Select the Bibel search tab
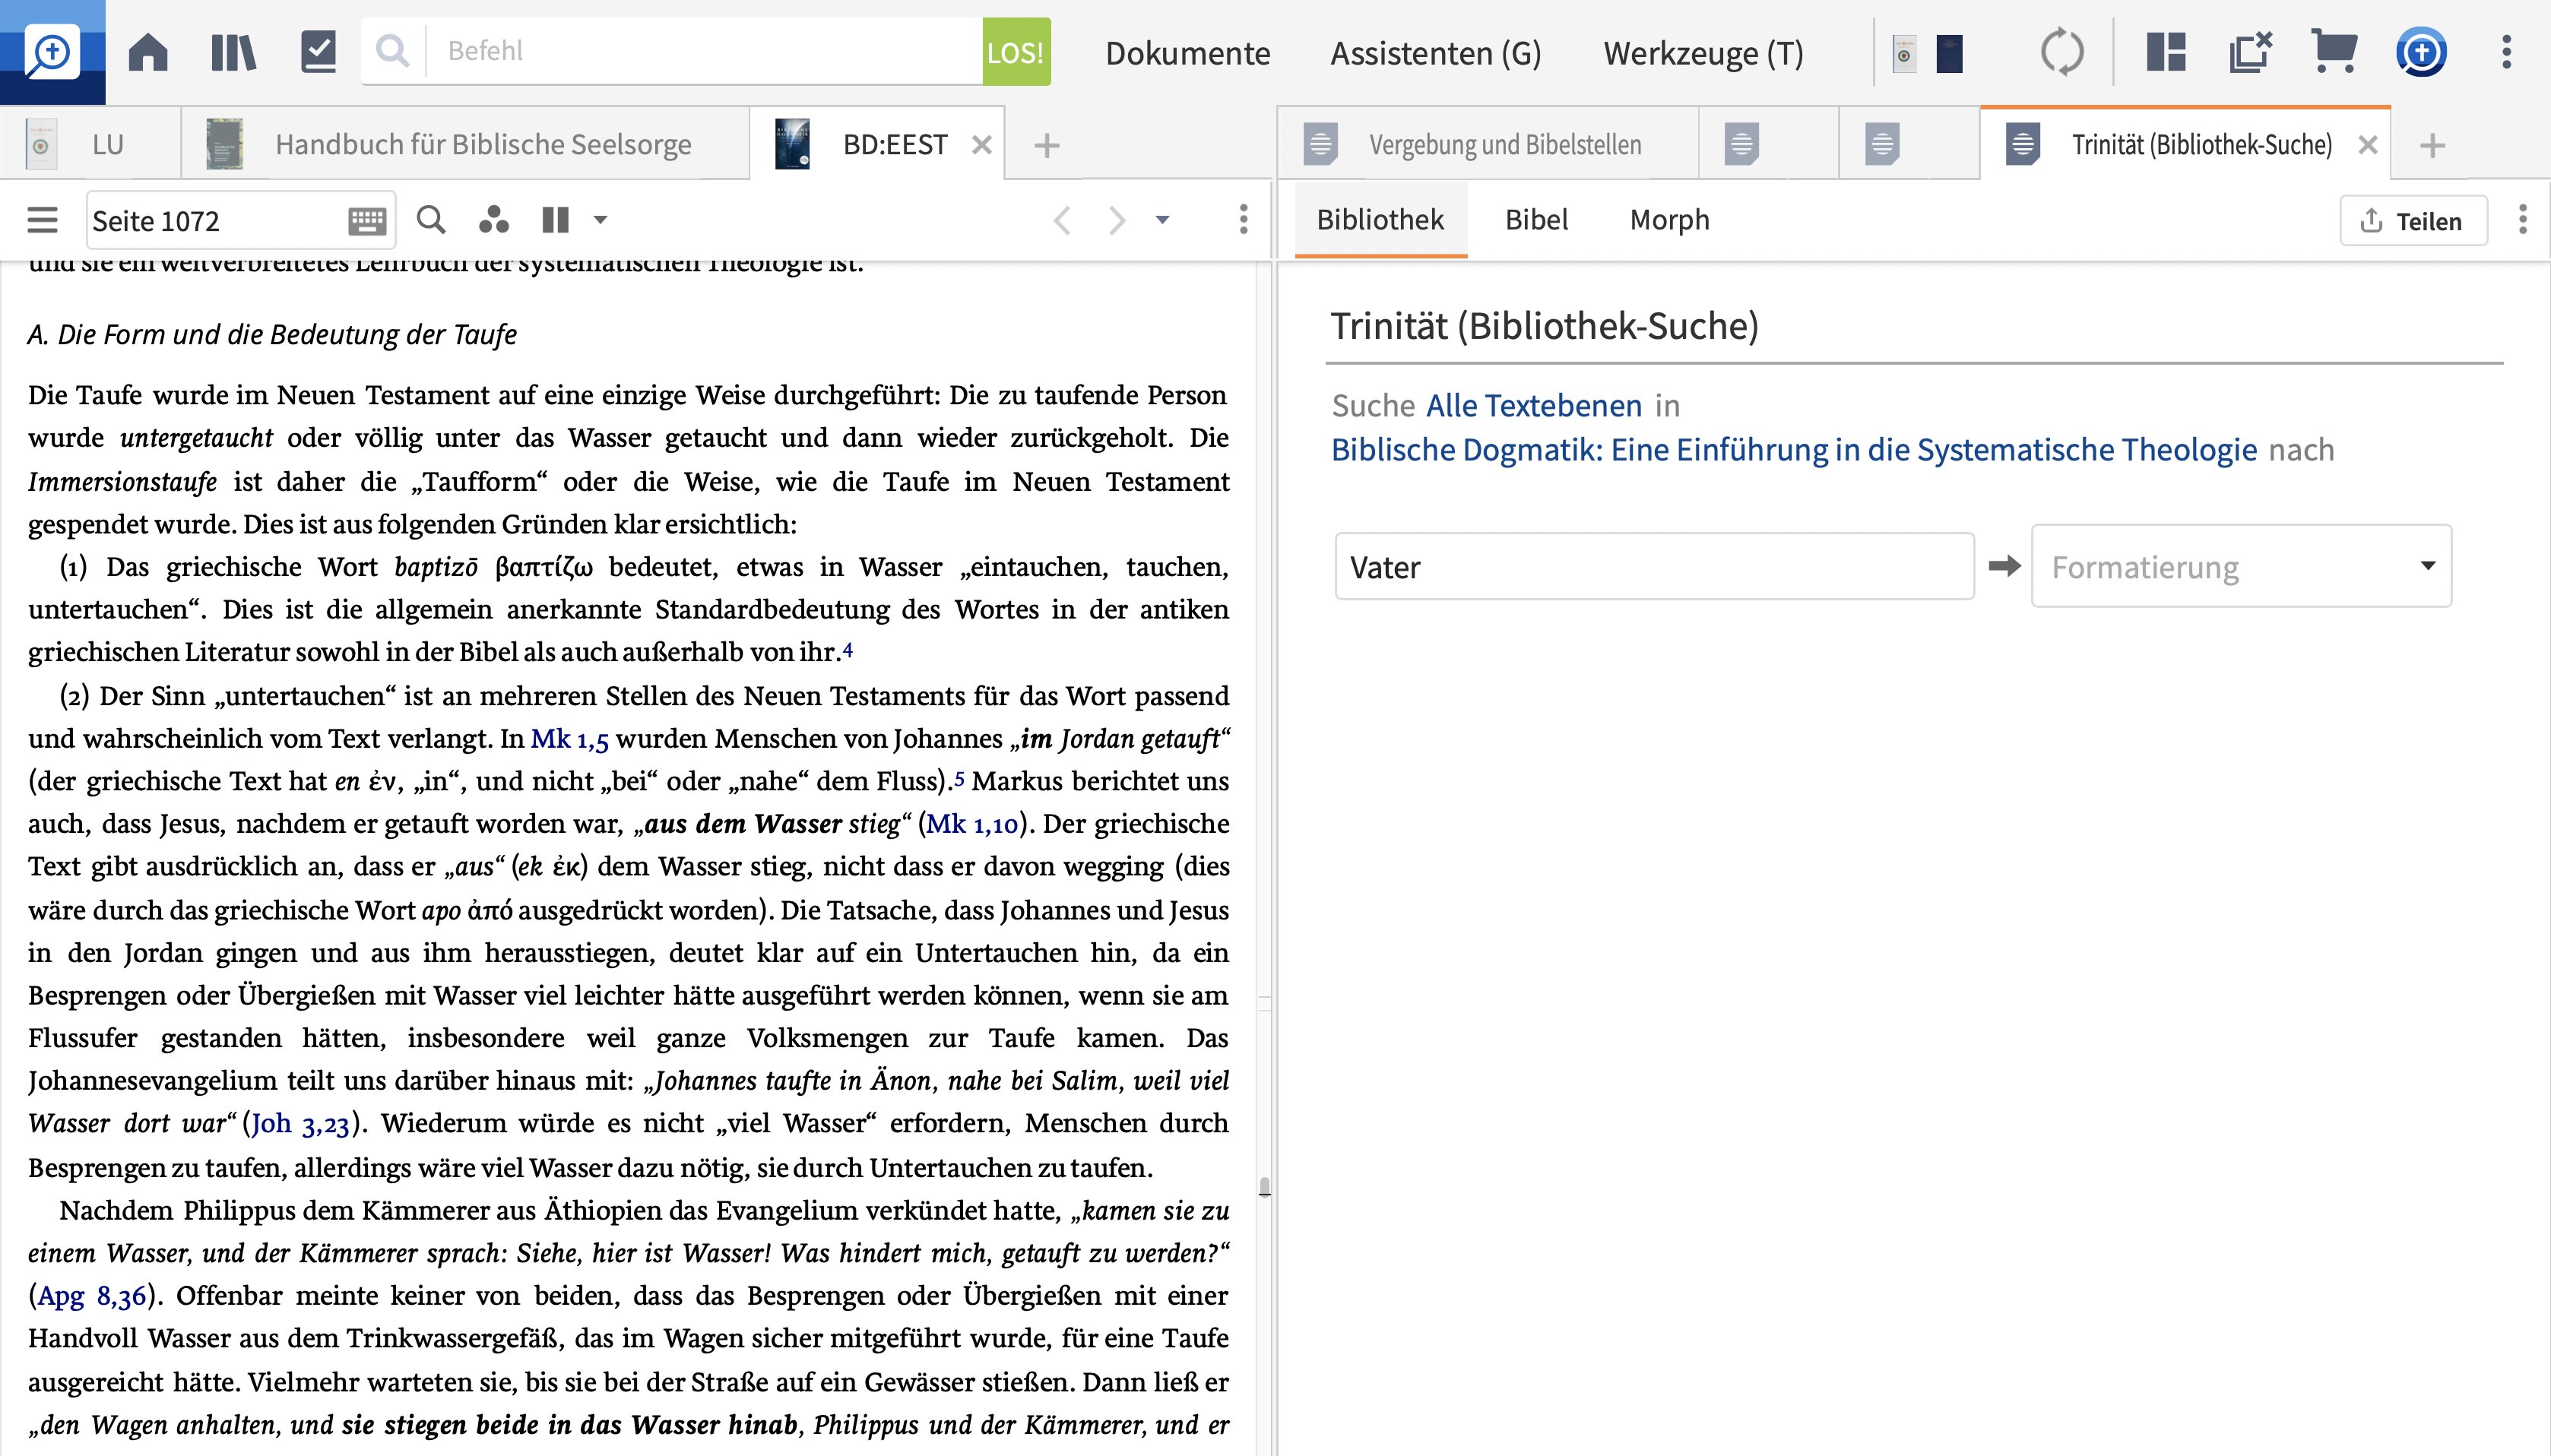The width and height of the screenshot is (2551, 1456). click(x=1536, y=219)
